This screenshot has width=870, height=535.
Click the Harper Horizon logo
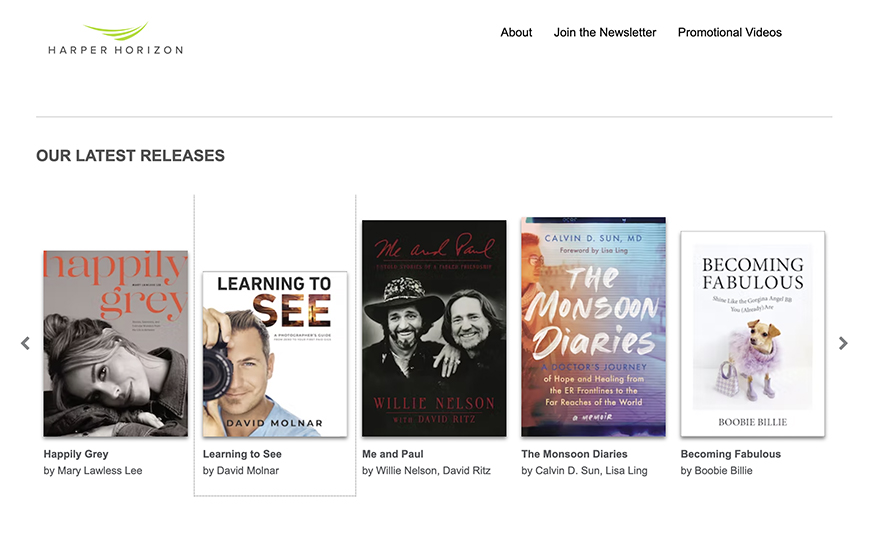(115, 38)
